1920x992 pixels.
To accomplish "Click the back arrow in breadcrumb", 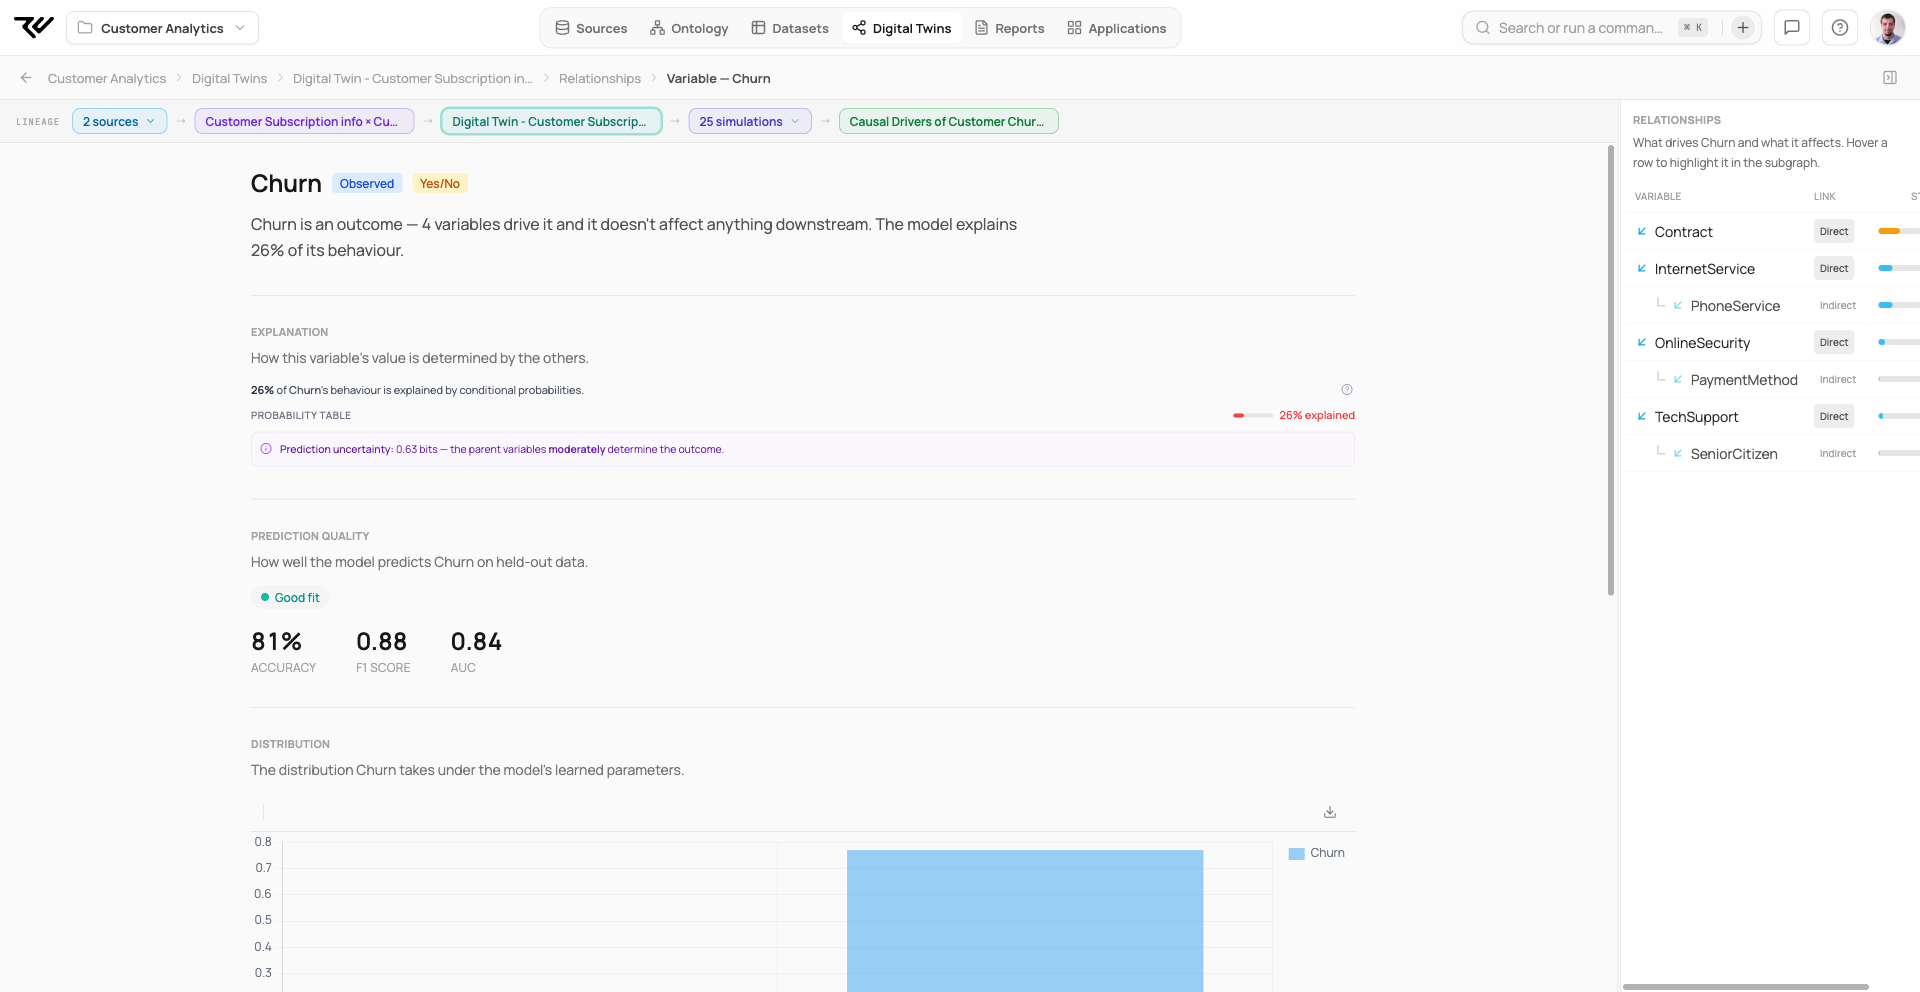I will 26,78.
